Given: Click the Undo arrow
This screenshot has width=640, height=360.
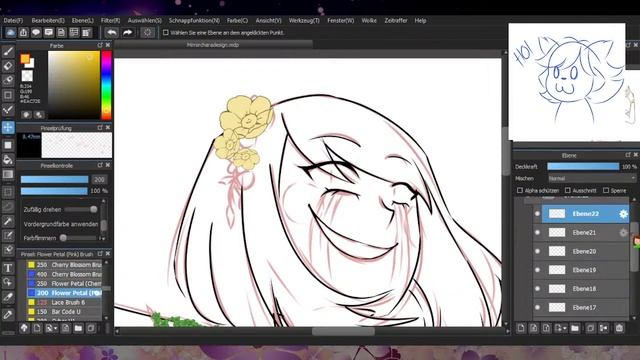Looking at the screenshot, I should click(x=111, y=33).
